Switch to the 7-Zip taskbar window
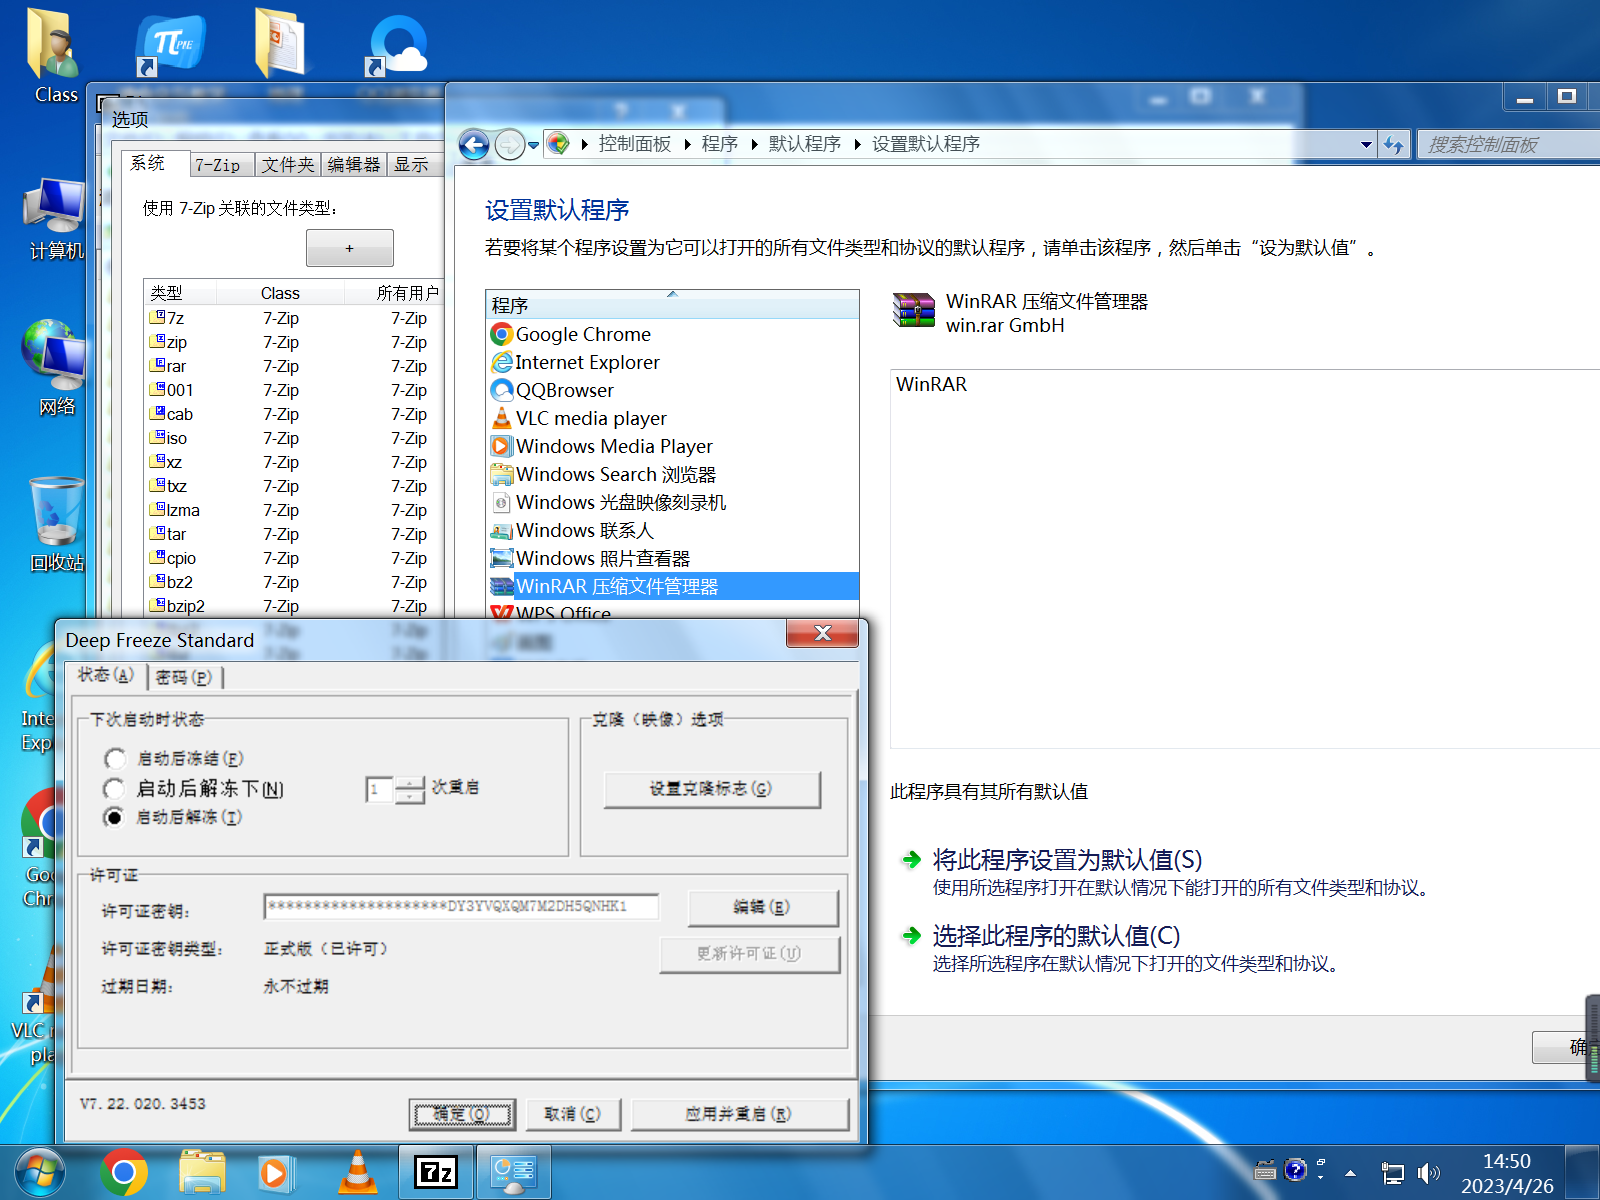 pyautogui.click(x=435, y=1172)
